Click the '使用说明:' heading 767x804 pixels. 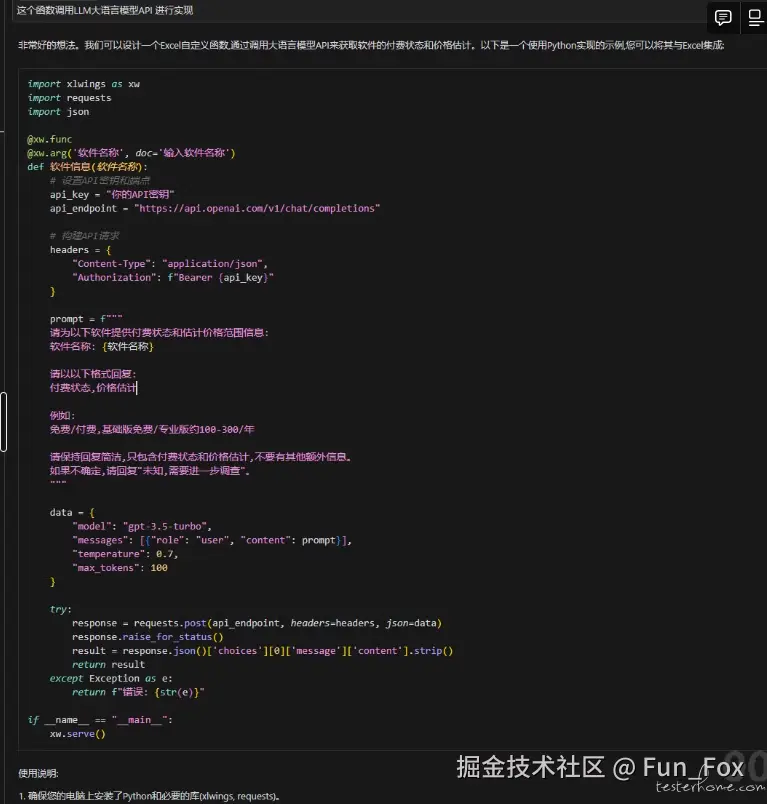38,774
